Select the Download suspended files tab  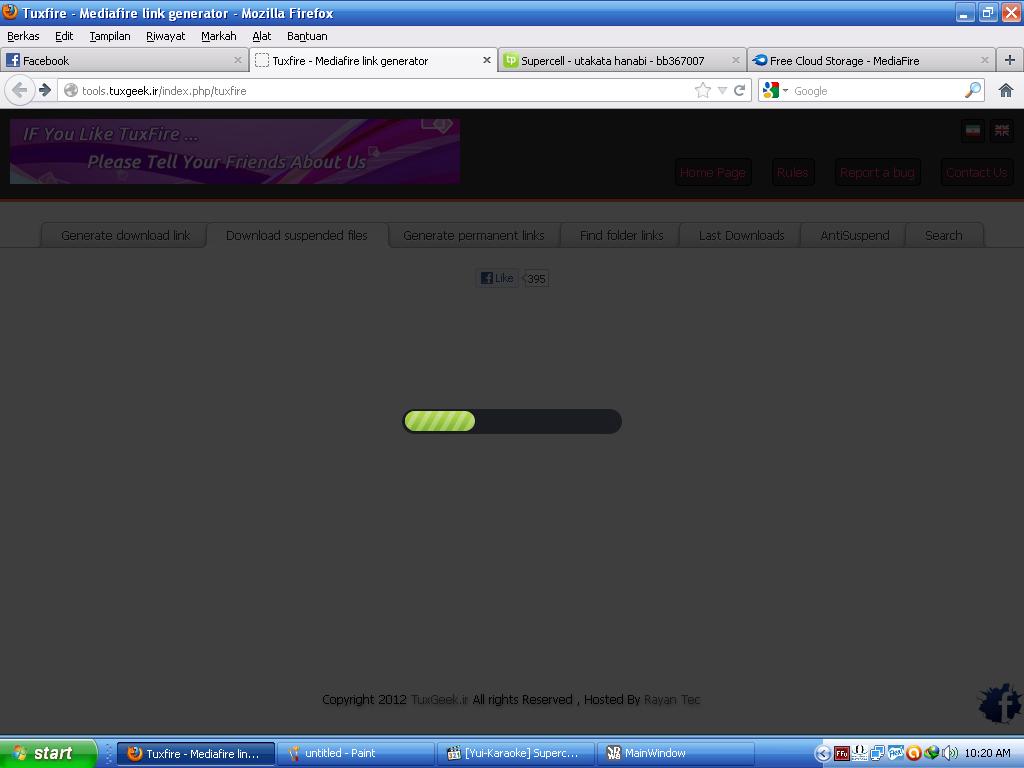tap(296, 235)
